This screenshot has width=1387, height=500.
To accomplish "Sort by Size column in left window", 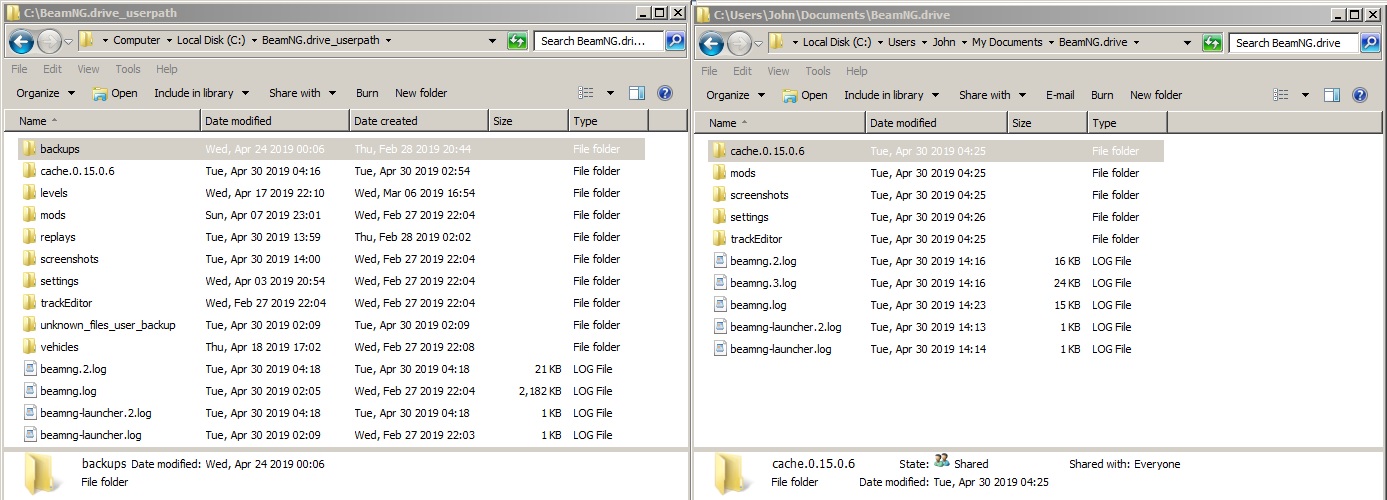I will pyautogui.click(x=529, y=121).
